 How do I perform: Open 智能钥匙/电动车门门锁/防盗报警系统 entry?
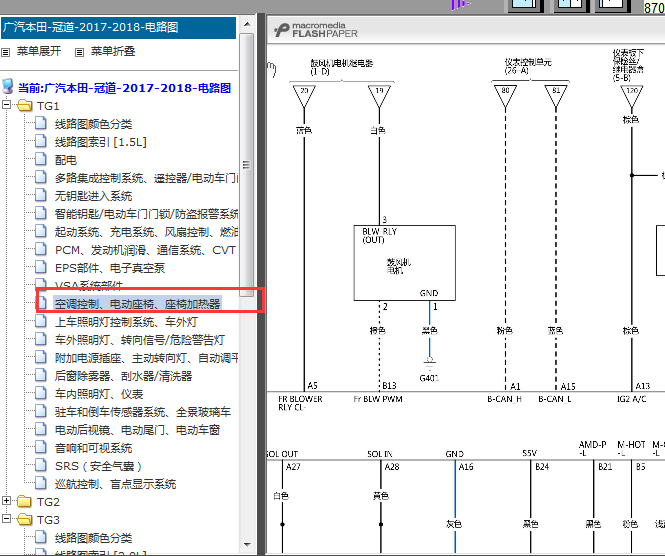coord(146,214)
